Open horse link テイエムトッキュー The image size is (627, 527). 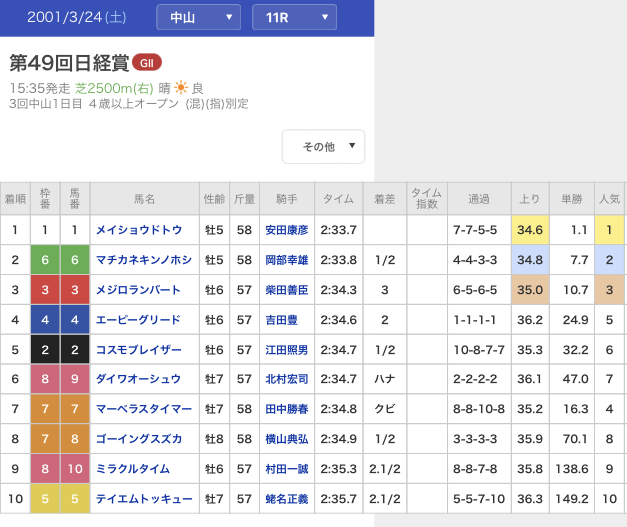click(144, 499)
